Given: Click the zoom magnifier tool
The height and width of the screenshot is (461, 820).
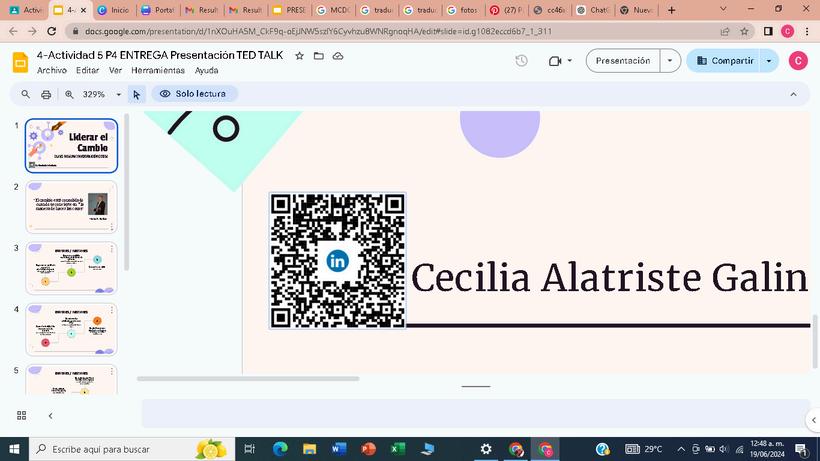Looking at the screenshot, I should tap(69, 95).
